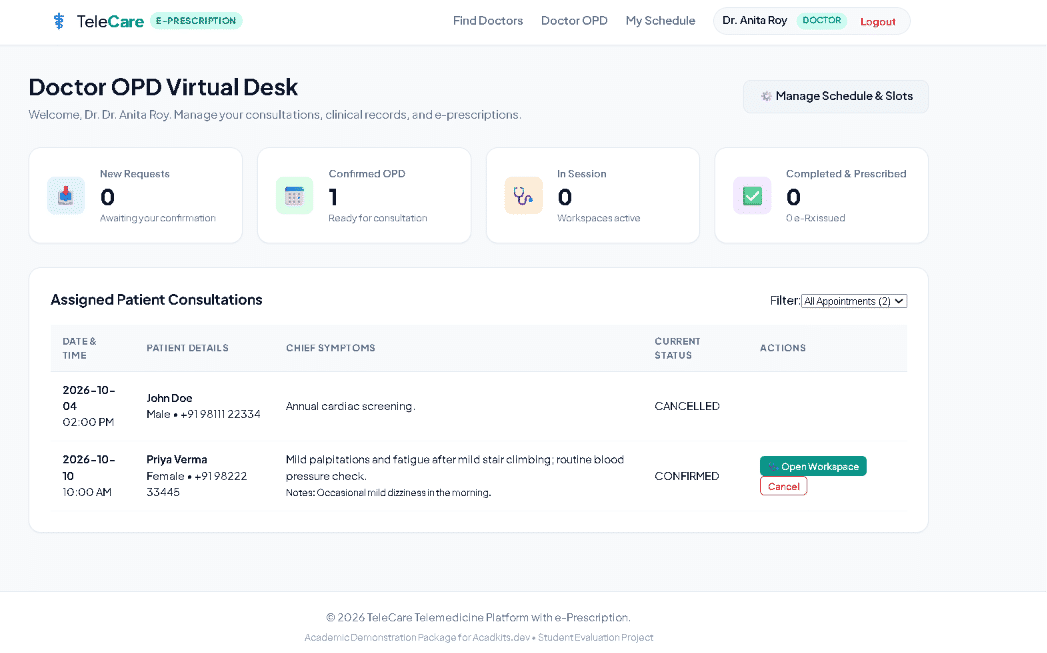This screenshot has width=1047, height=653.
Task: Click the DOCTOR role badge
Action: tap(821, 21)
